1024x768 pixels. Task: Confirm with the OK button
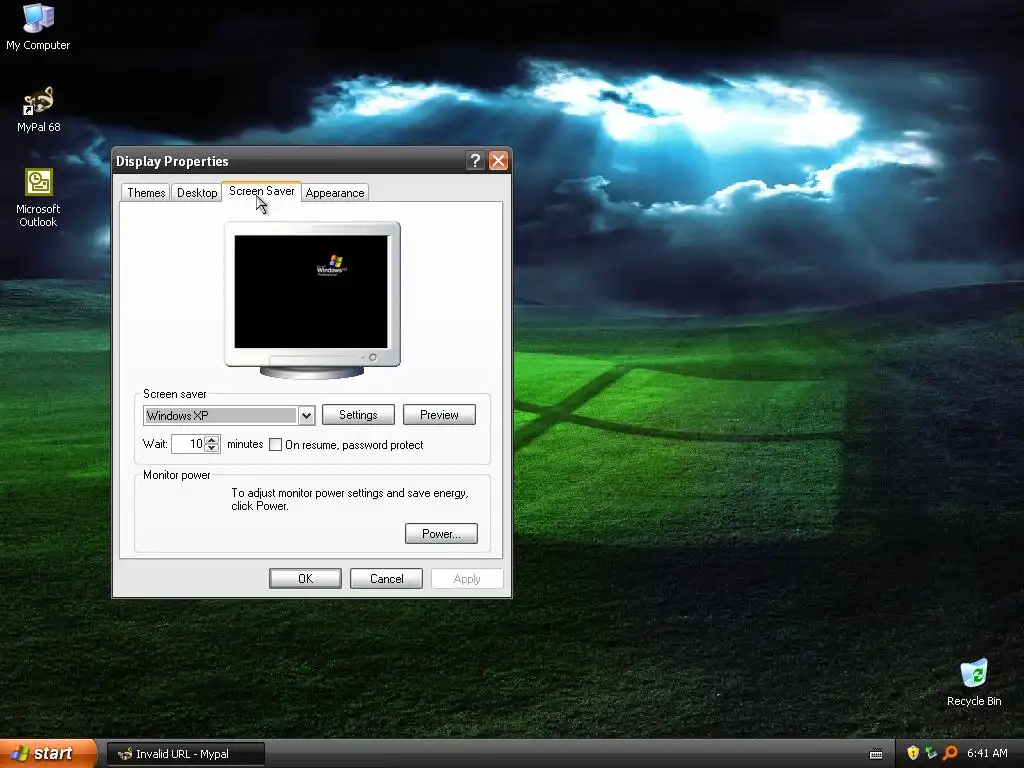click(x=305, y=579)
